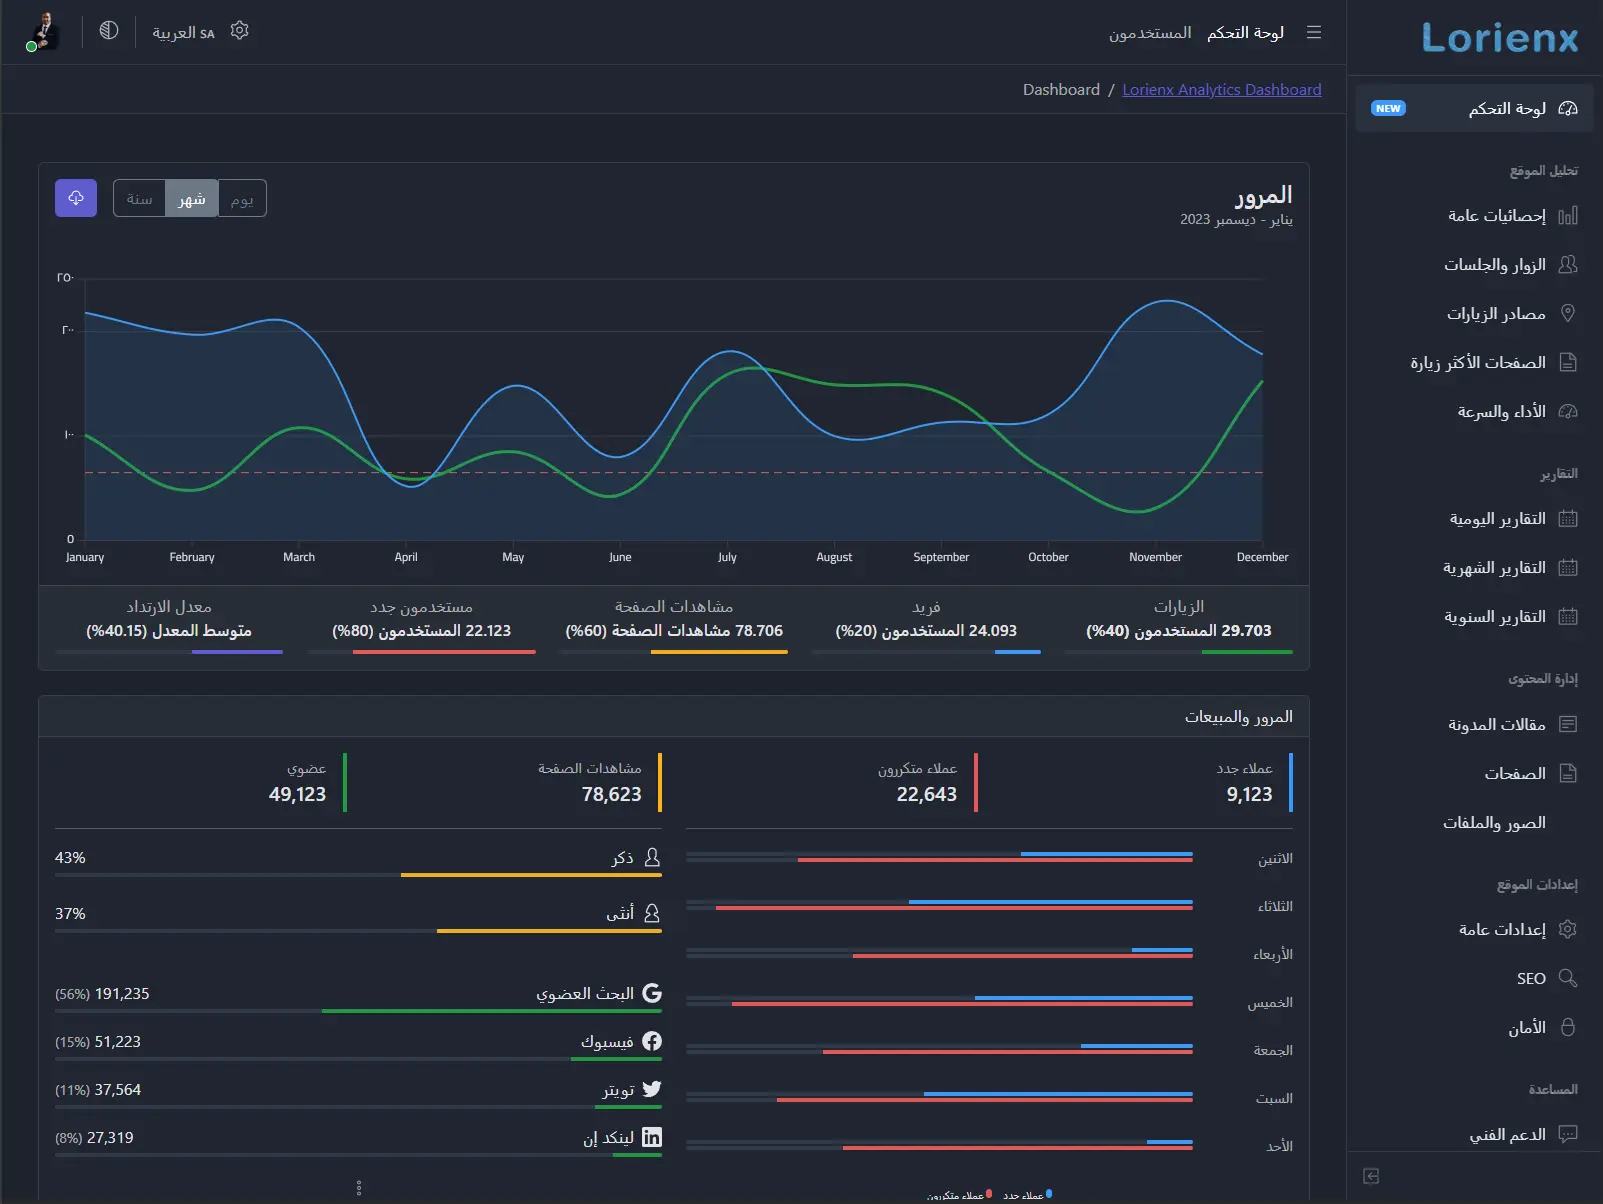Open the الأمان security section
The image size is (1603, 1204).
[x=1527, y=1027]
